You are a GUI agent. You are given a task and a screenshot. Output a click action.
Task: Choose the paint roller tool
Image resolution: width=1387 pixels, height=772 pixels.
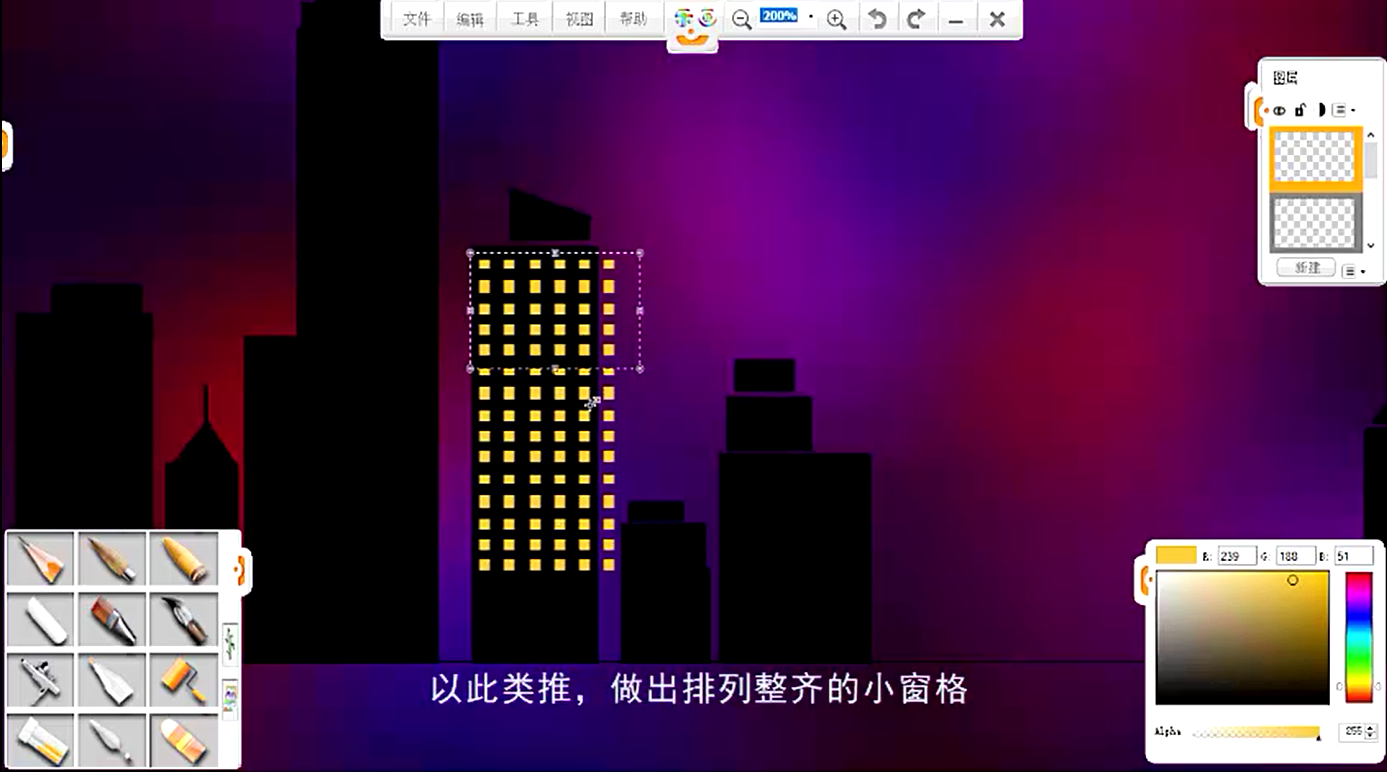184,680
